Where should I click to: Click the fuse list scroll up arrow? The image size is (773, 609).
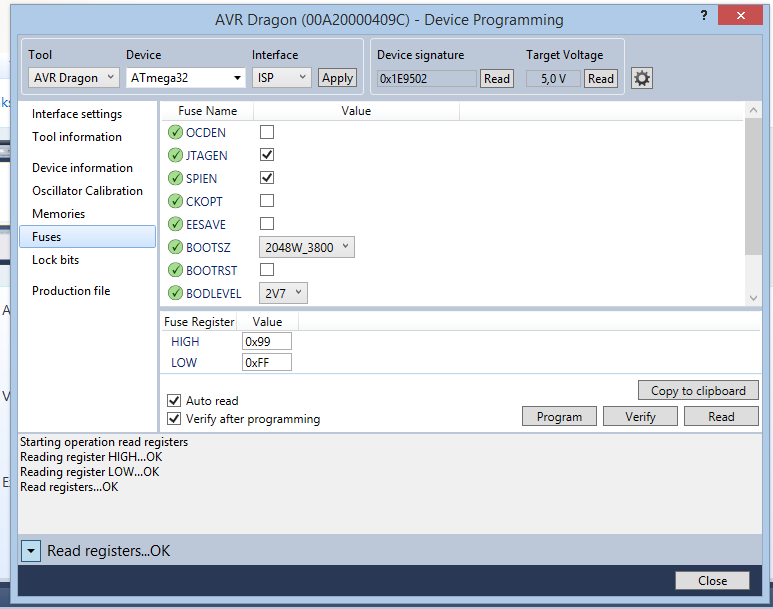coord(753,110)
